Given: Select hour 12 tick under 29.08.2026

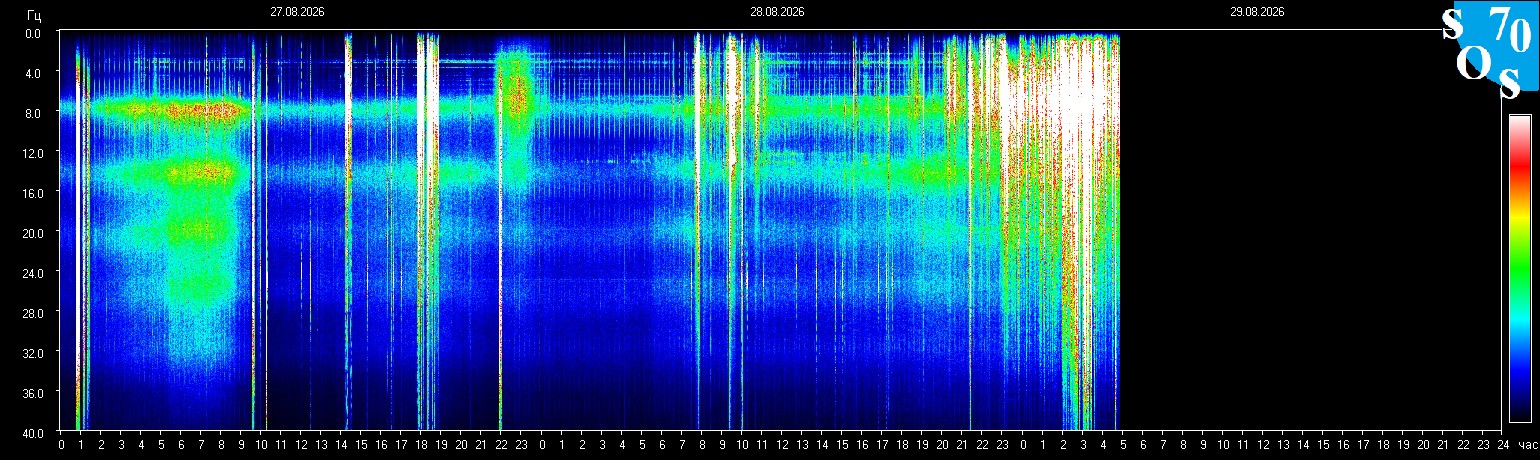Looking at the screenshot, I should pyautogui.click(x=1263, y=445).
